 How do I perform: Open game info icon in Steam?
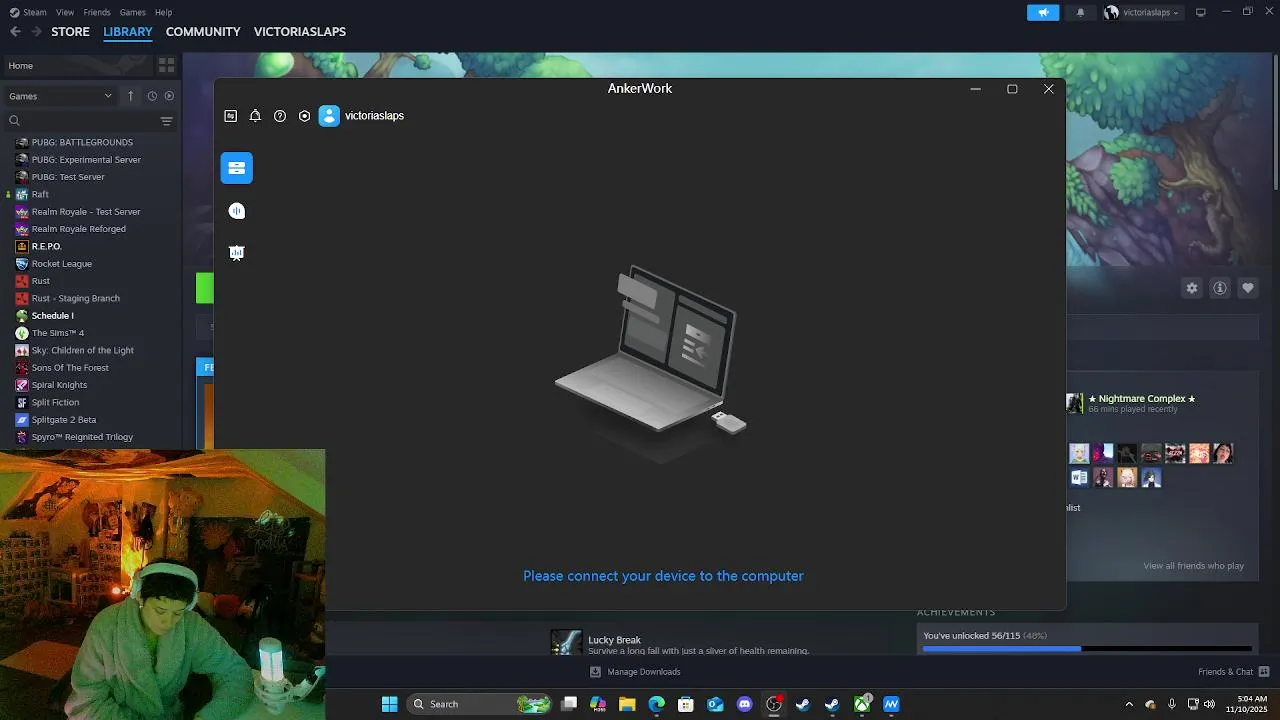pyautogui.click(x=1220, y=288)
